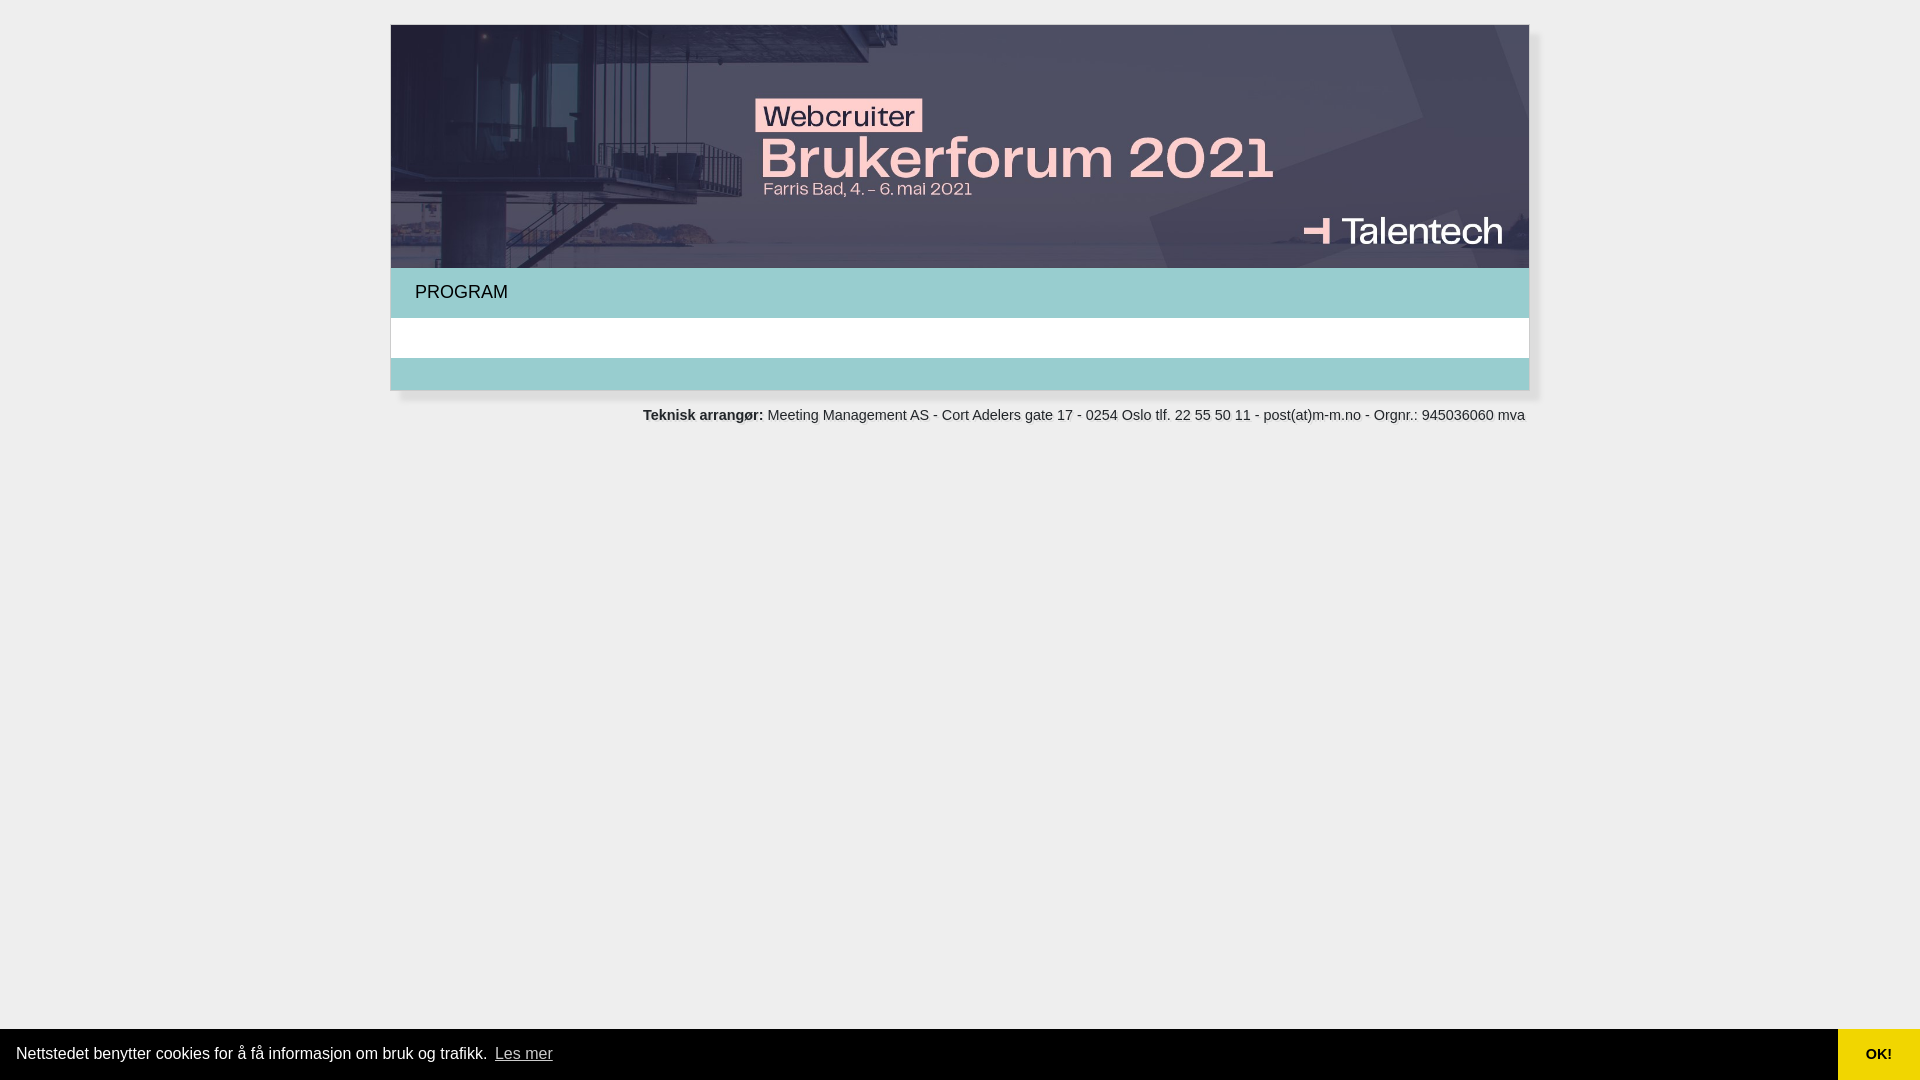1920x1080 pixels.
Task: Open the PROGRAM menu item
Action: [461, 292]
